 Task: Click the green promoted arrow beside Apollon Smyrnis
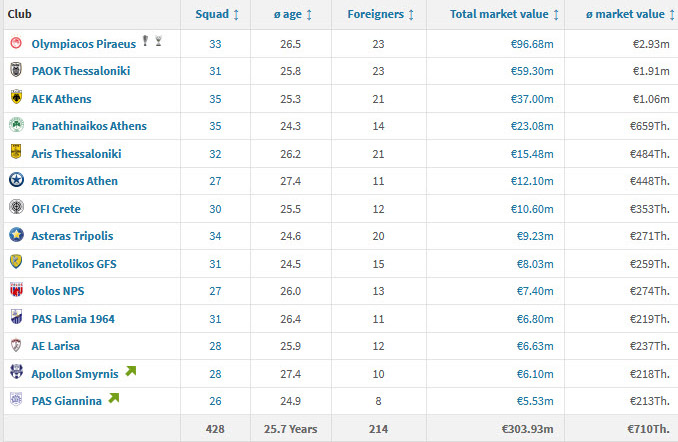pyautogui.click(x=128, y=372)
